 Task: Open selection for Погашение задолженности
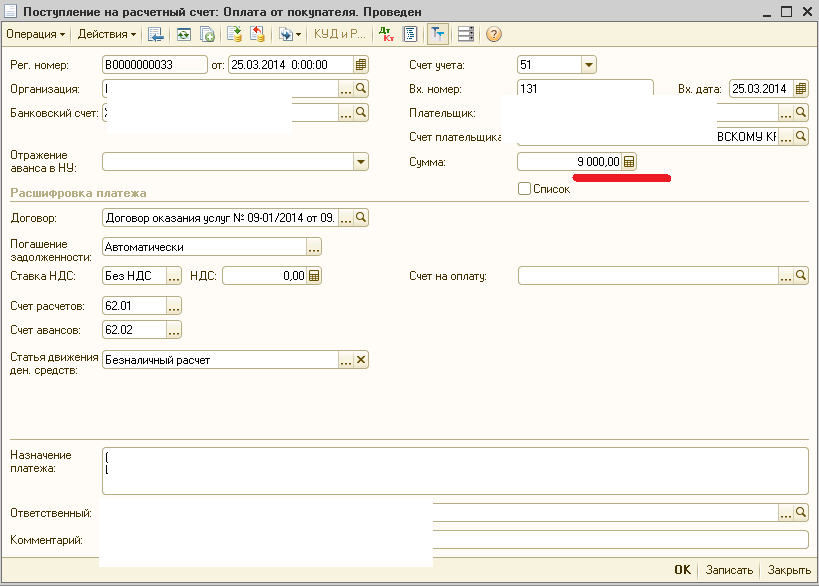(x=314, y=247)
